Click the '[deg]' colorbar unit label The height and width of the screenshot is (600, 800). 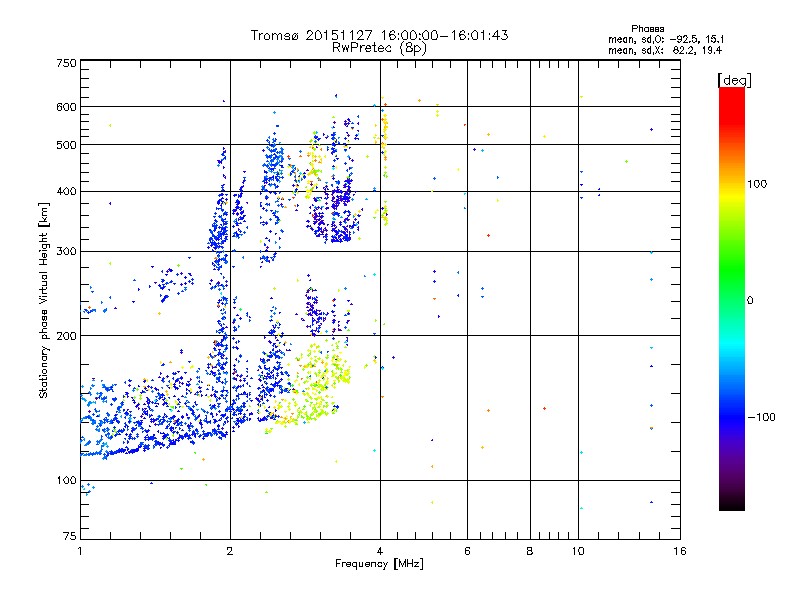pos(734,80)
